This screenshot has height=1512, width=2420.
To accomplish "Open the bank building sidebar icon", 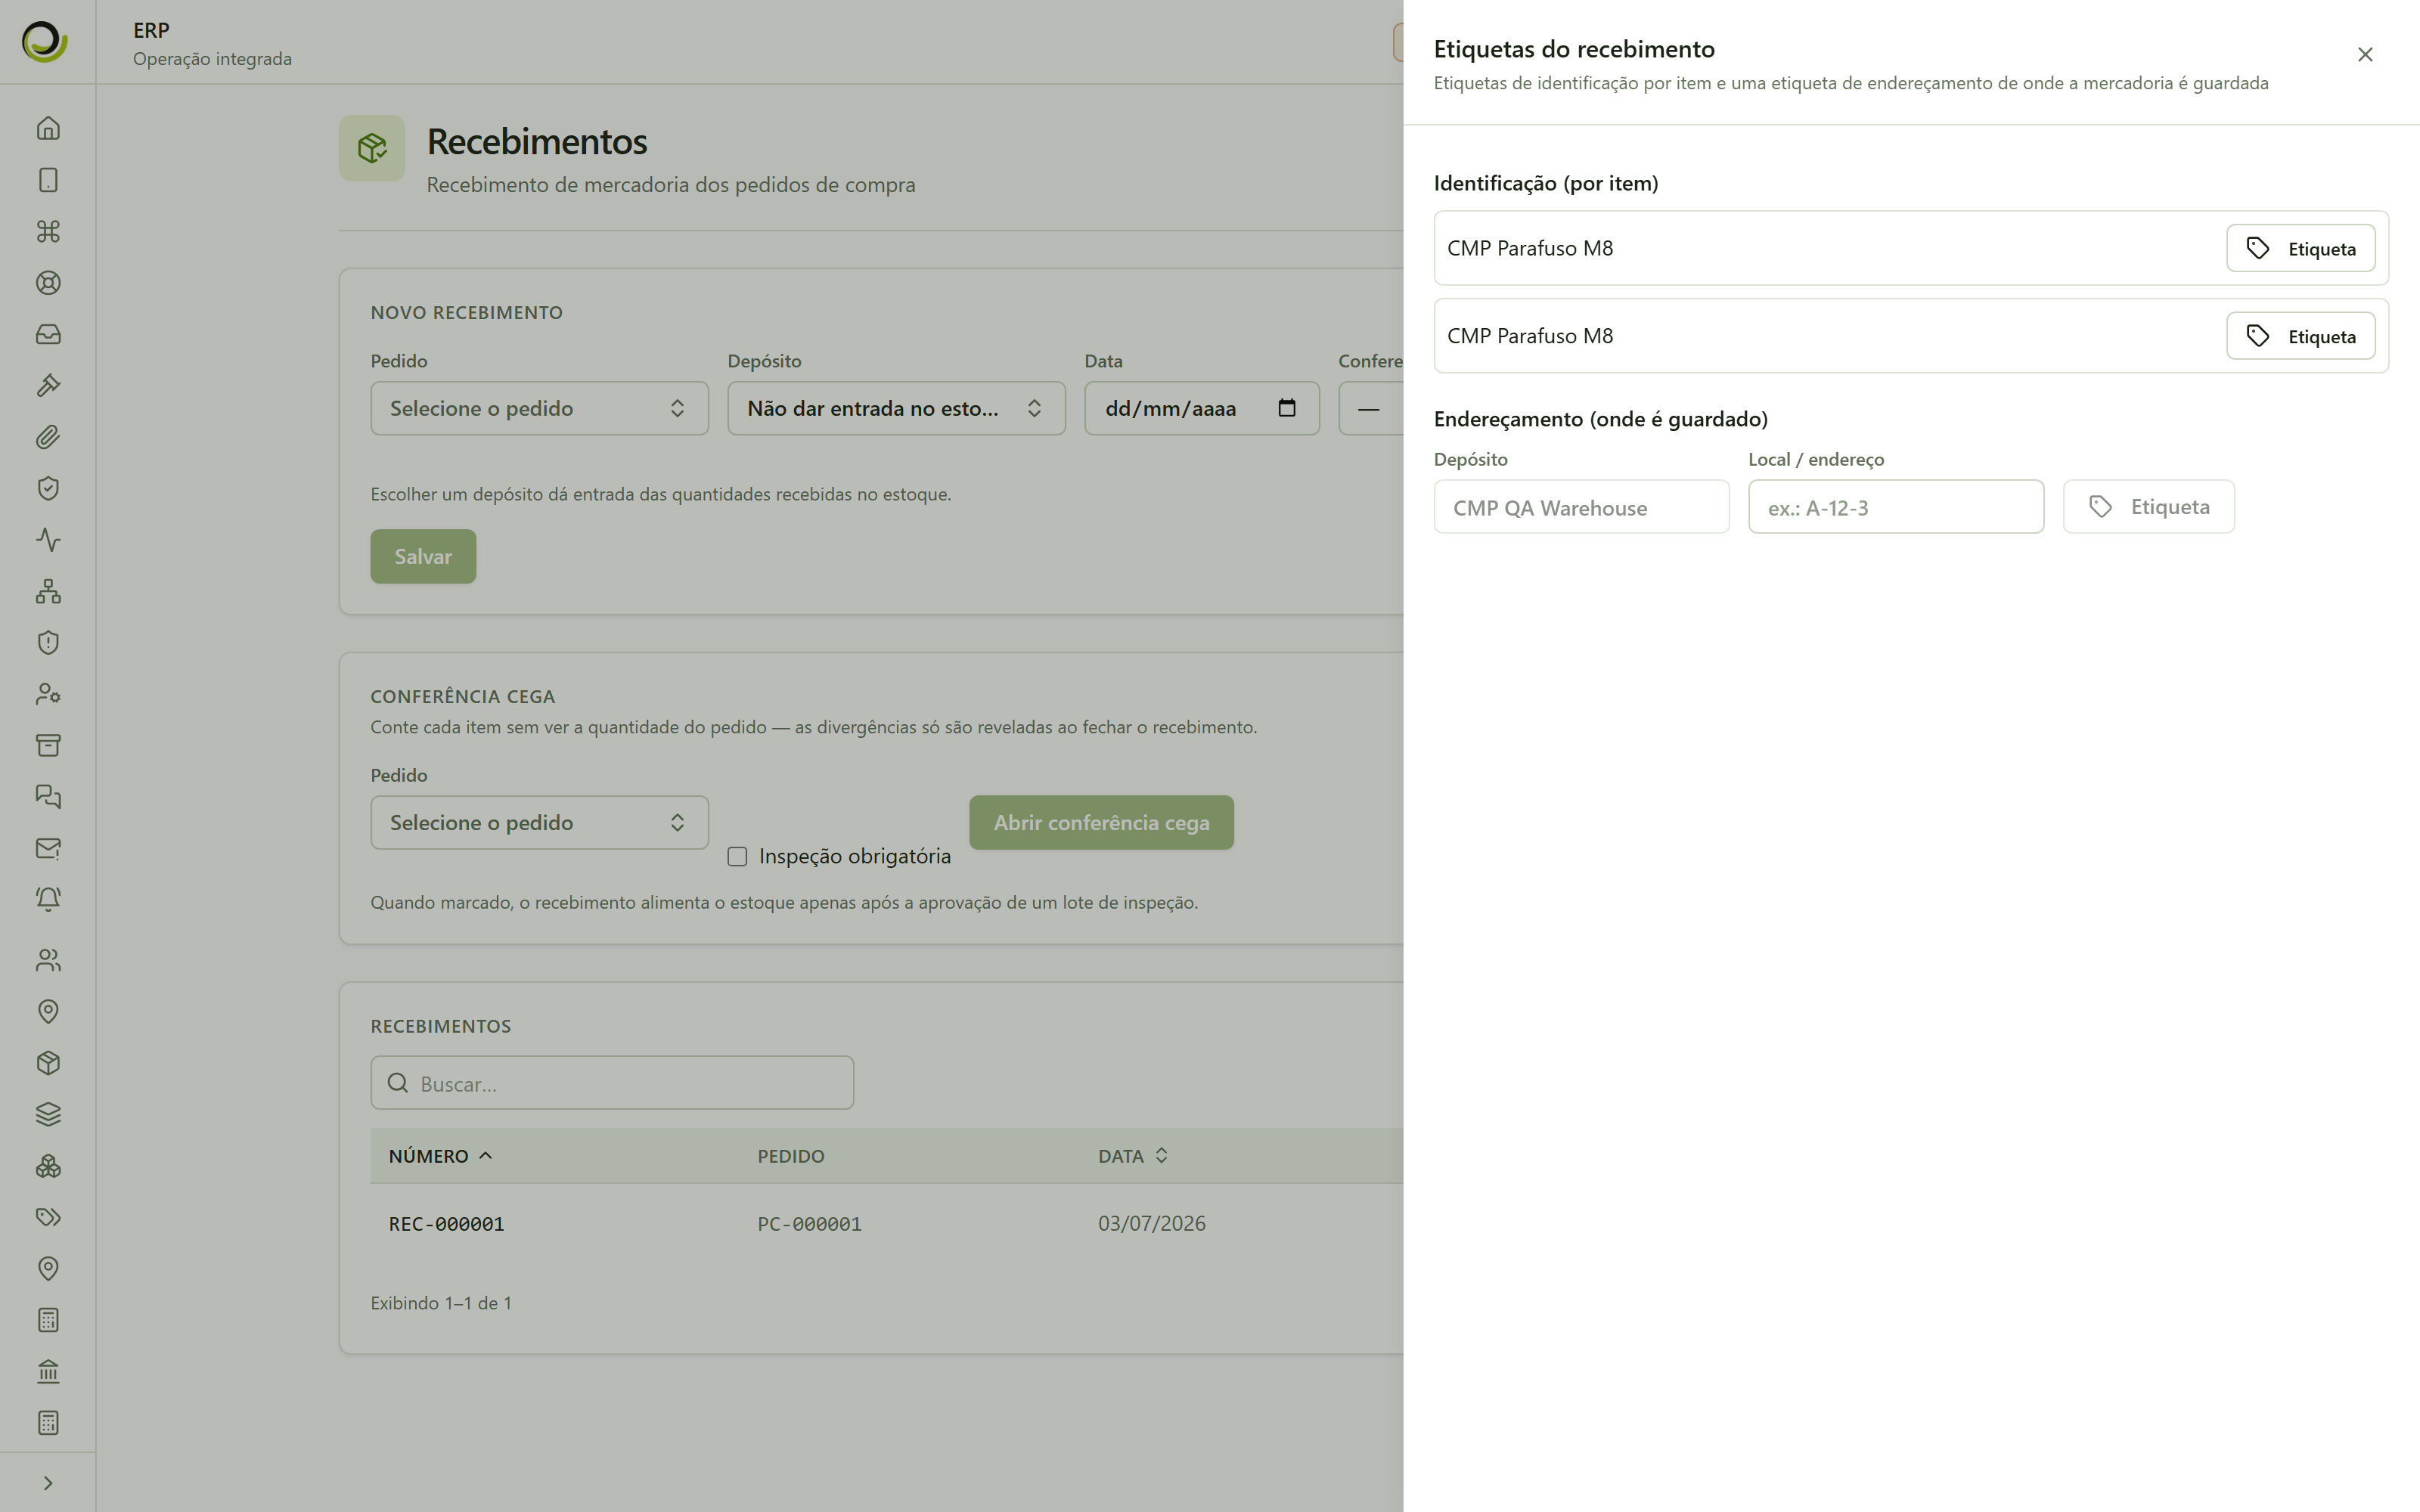I will (x=48, y=1371).
